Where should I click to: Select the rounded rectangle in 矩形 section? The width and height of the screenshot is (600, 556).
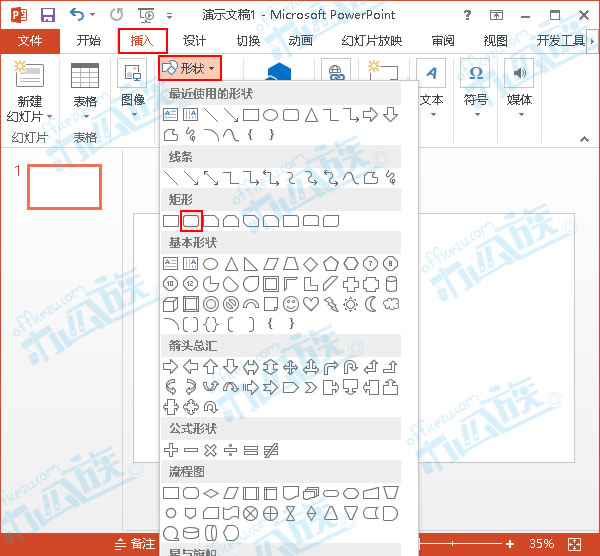click(191, 221)
